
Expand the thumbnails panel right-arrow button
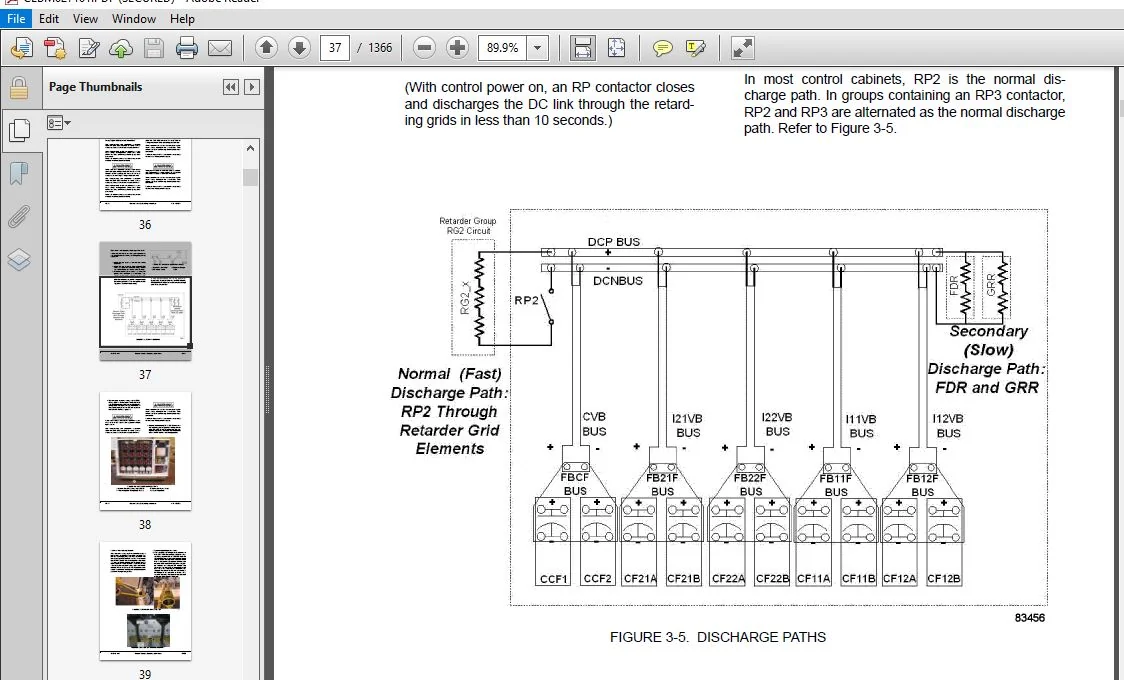click(x=252, y=87)
